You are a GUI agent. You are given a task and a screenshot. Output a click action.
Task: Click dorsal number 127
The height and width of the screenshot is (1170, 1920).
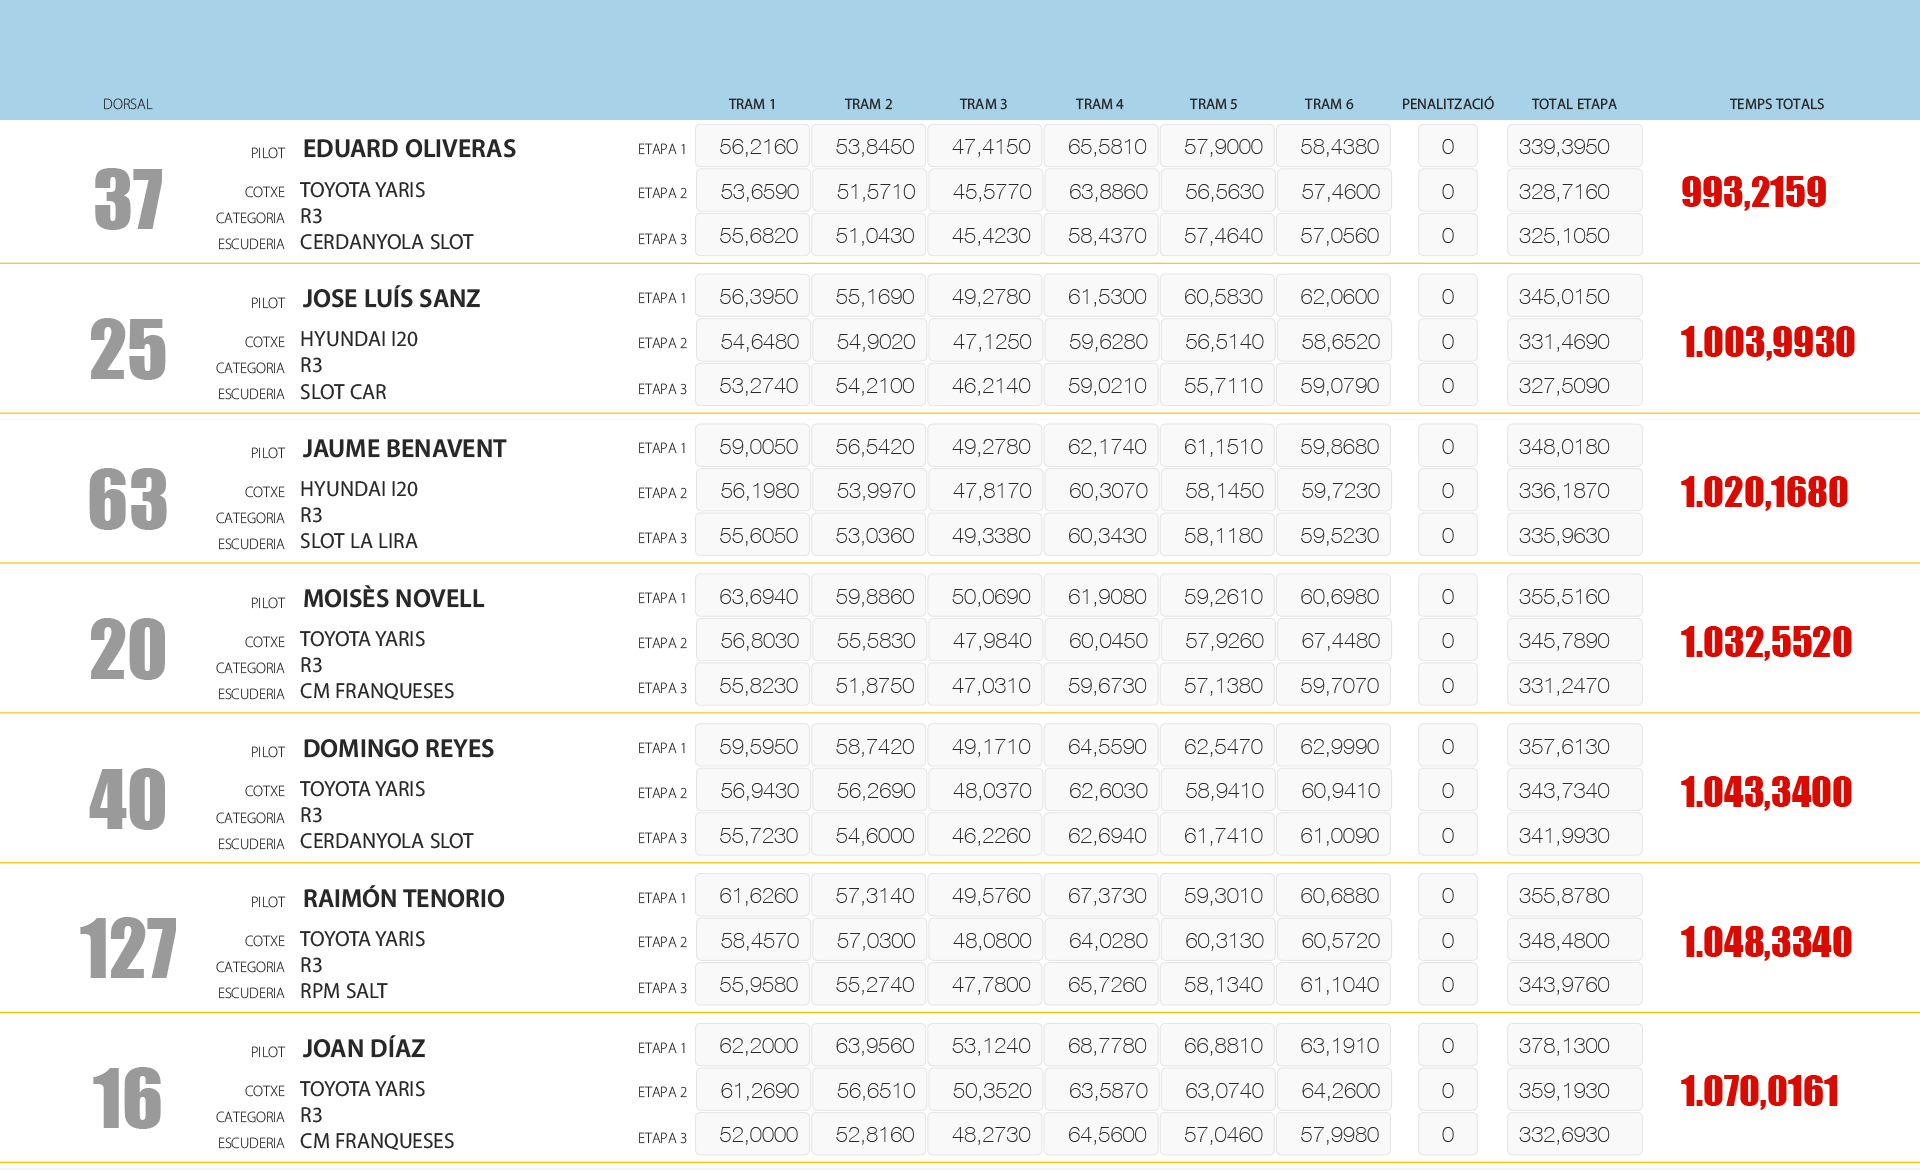pos(128,949)
